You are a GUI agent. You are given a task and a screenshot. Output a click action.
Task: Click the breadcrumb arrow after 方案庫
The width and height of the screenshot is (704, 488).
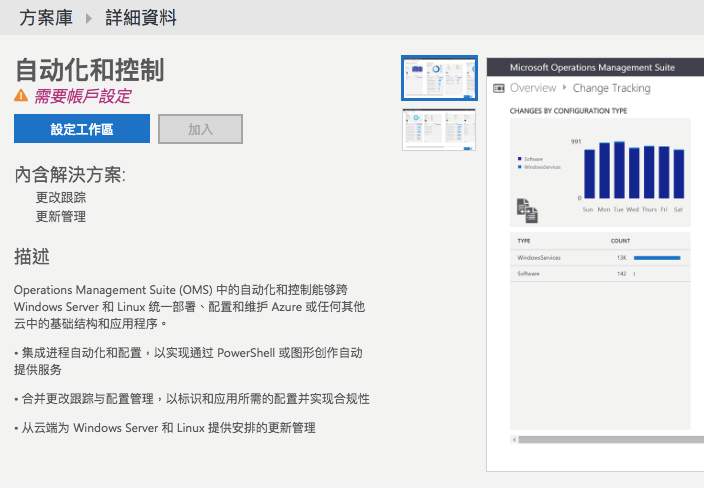(x=89, y=18)
